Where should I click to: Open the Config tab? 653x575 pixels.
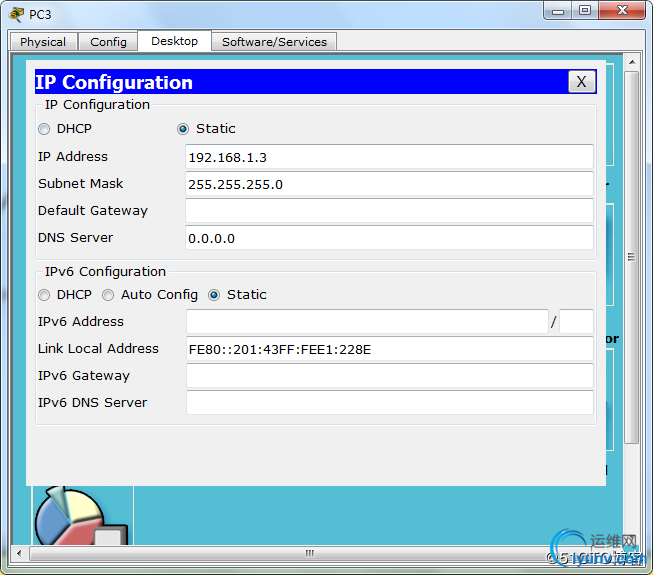(x=108, y=42)
